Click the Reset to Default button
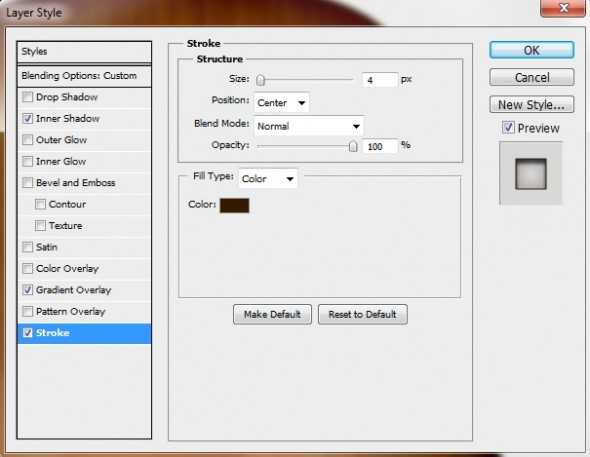 tap(362, 314)
